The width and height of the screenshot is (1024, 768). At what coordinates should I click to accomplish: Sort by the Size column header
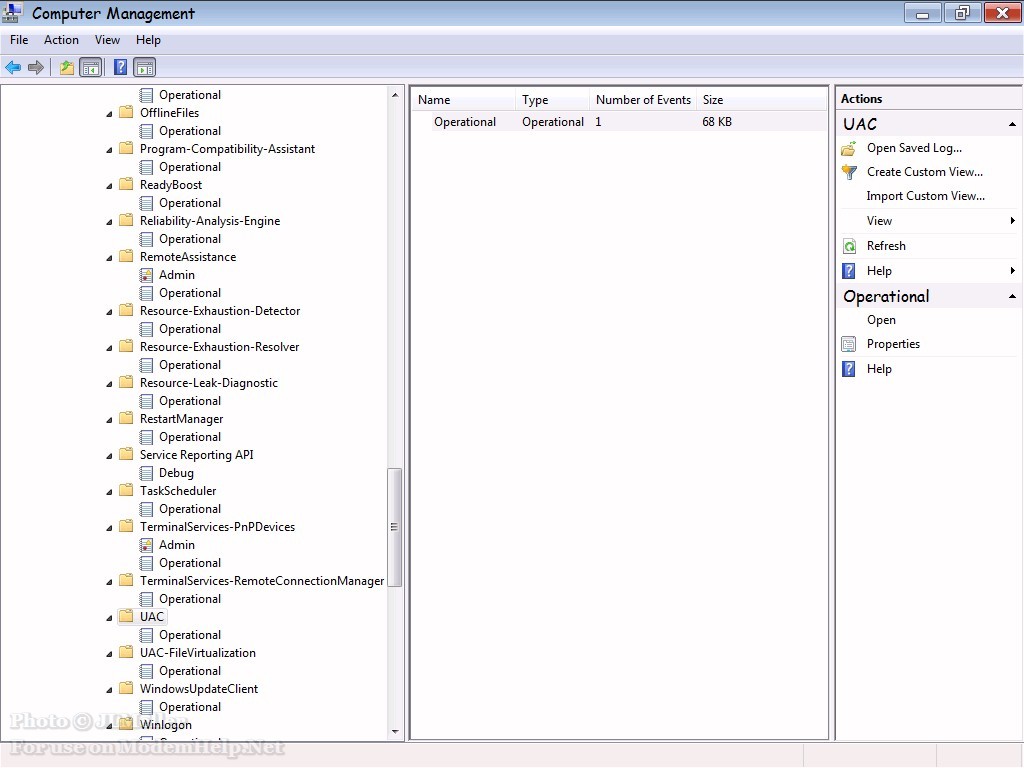[761, 100]
